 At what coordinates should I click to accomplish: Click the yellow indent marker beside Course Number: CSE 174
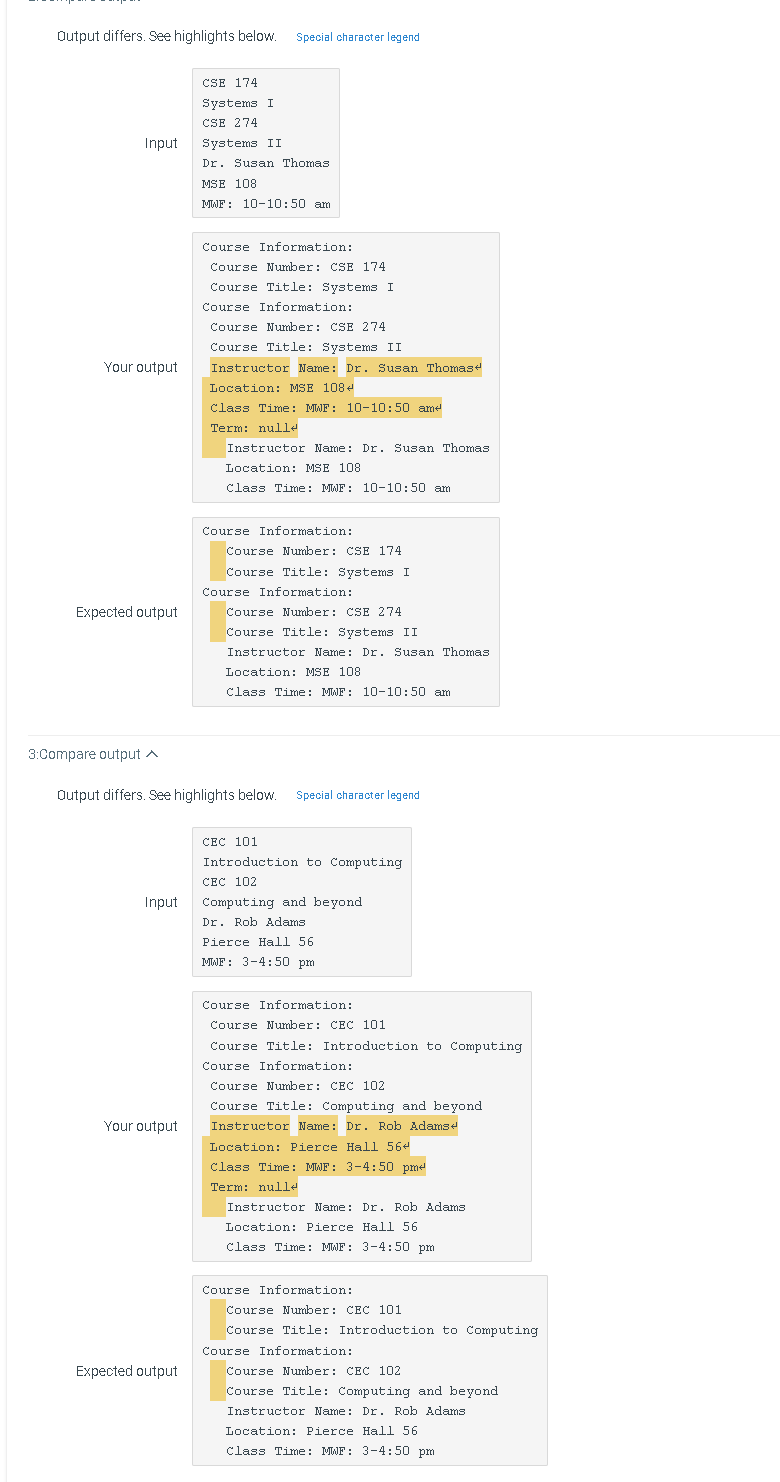click(217, 551)
